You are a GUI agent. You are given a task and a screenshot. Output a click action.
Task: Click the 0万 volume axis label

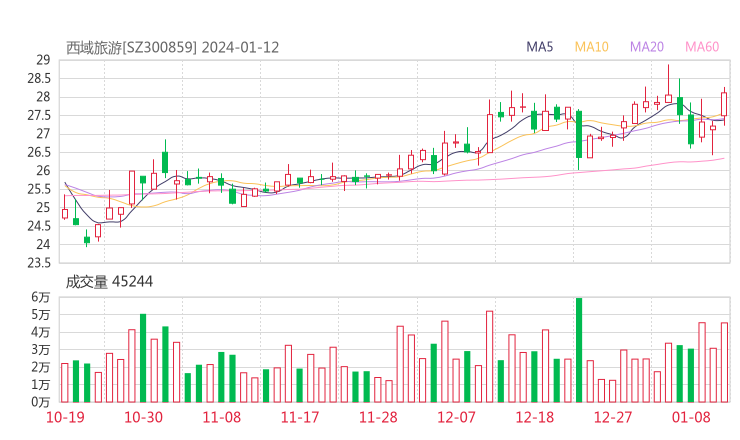click(x=41, y=402)
